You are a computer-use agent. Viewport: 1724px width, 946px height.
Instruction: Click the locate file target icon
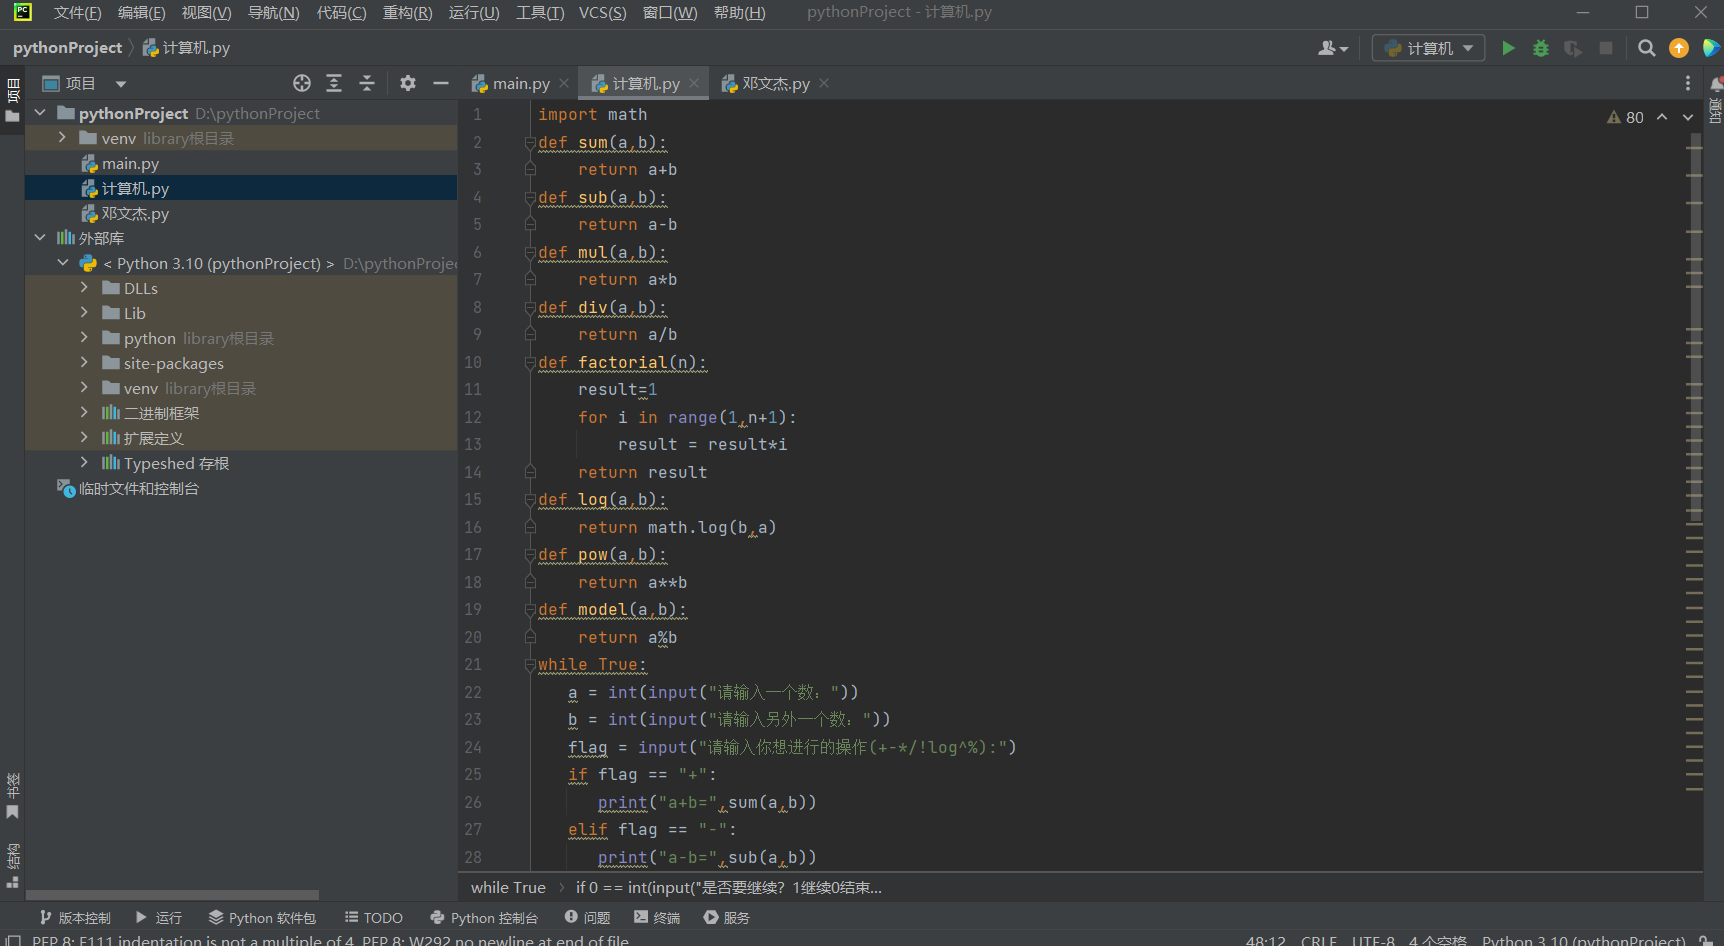tap(302, 83)
